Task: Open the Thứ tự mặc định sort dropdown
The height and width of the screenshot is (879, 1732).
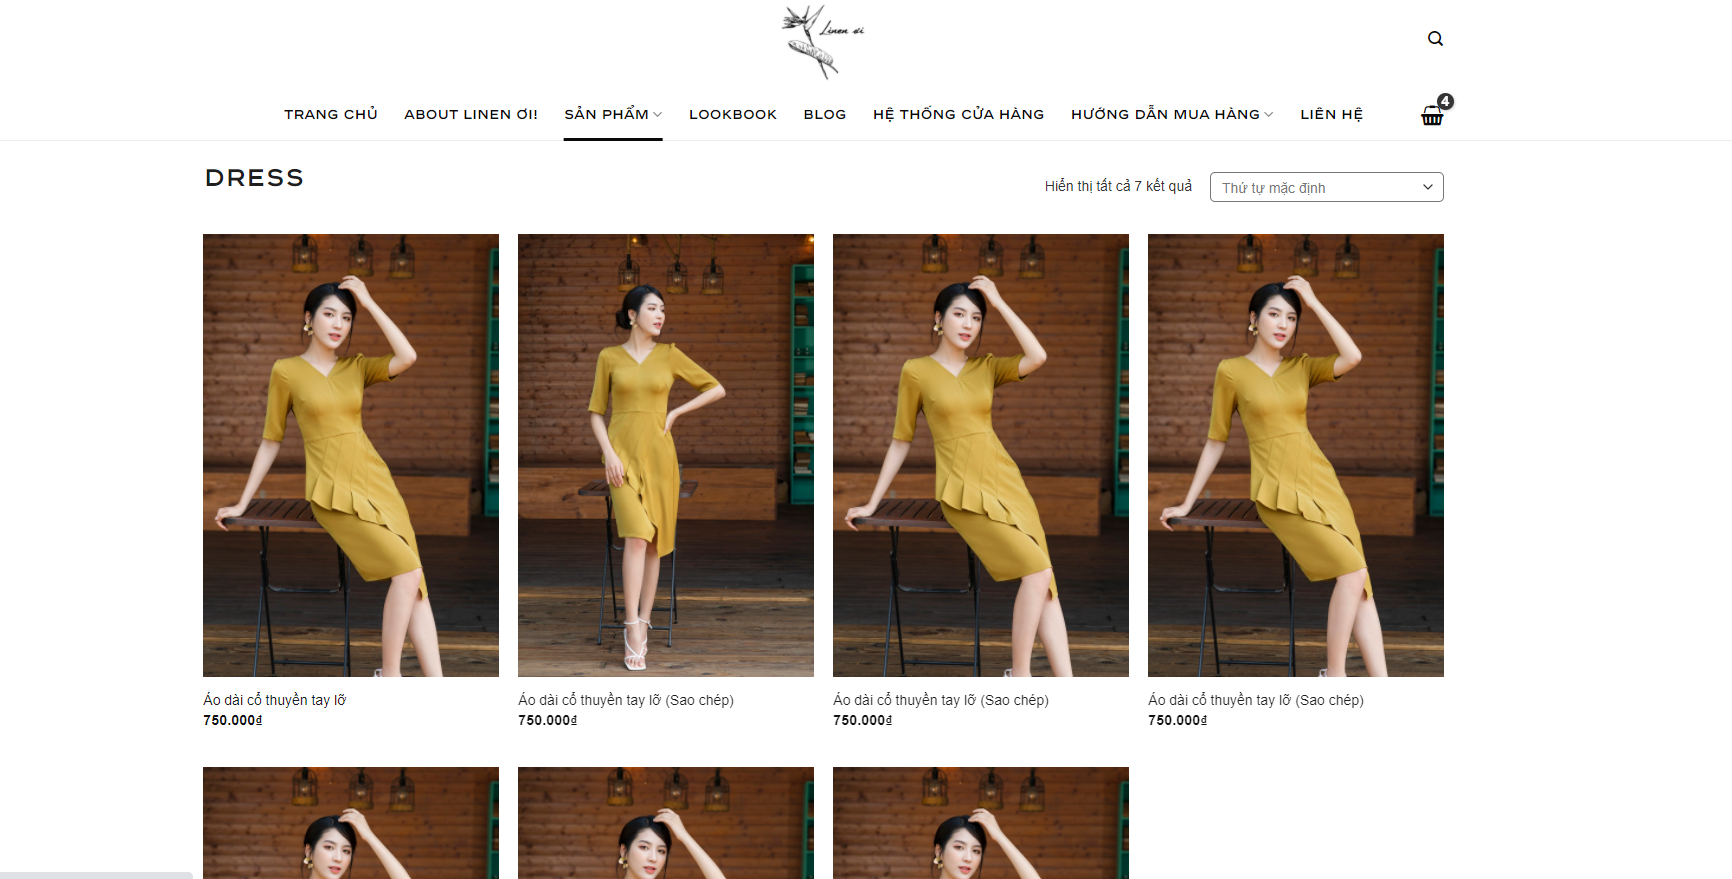Action: [x=1326, y=187]
